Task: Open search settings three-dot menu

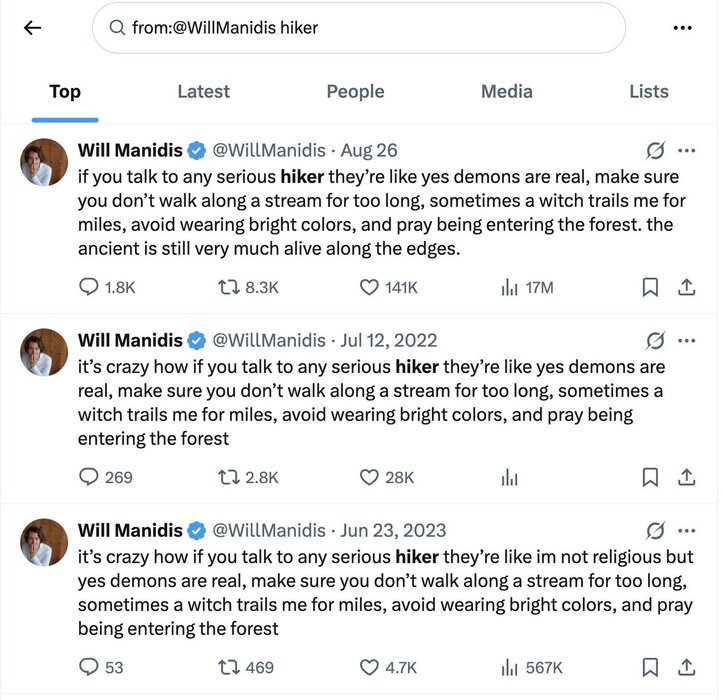Action: tap(683, 28)
